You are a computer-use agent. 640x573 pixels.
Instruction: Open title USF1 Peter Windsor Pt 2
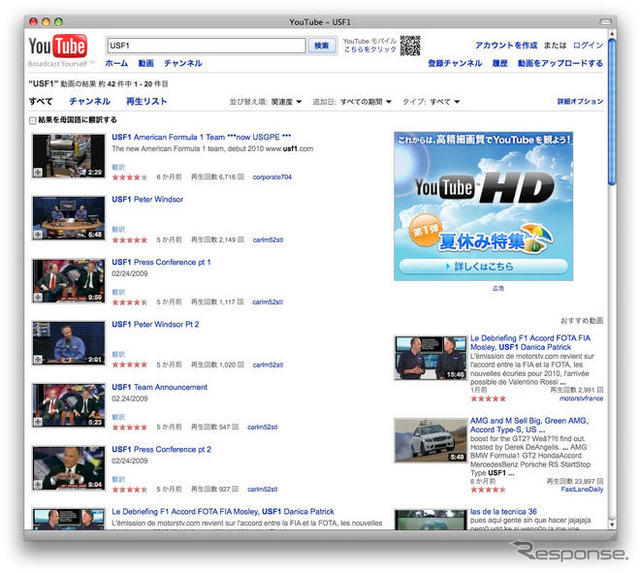click(156, 324)
